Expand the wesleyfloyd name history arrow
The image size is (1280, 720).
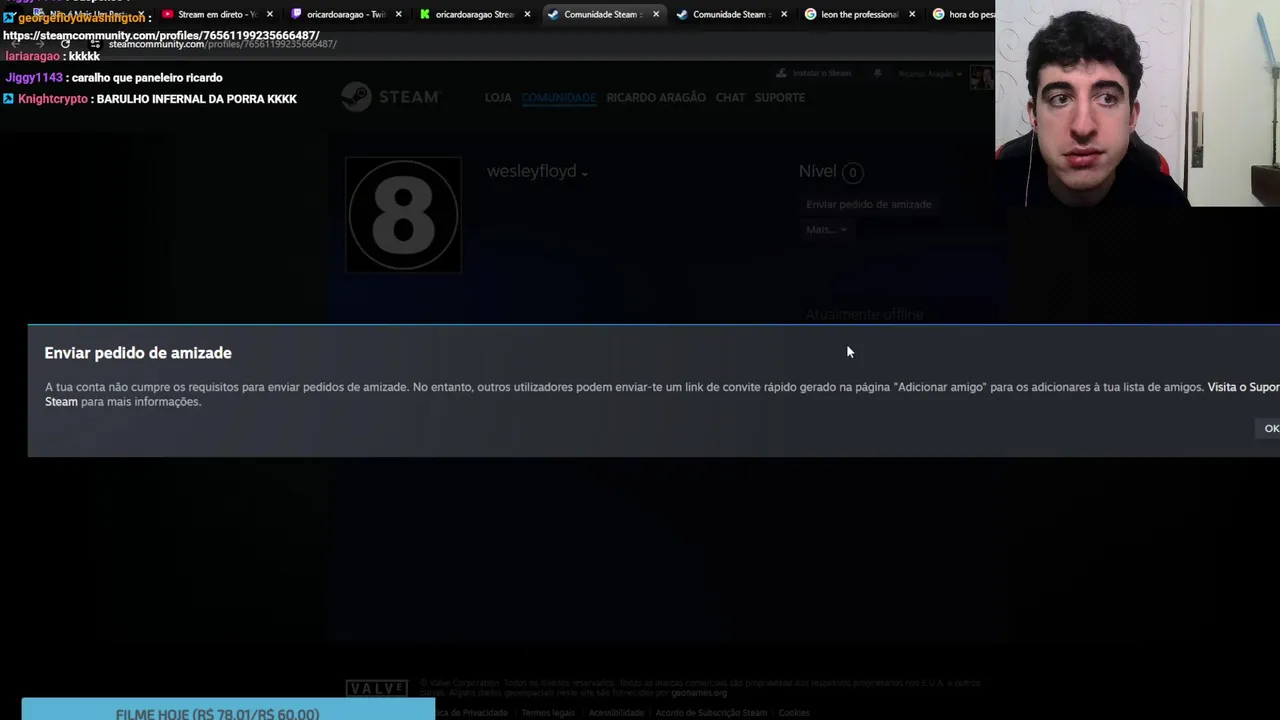click(584, 174)
